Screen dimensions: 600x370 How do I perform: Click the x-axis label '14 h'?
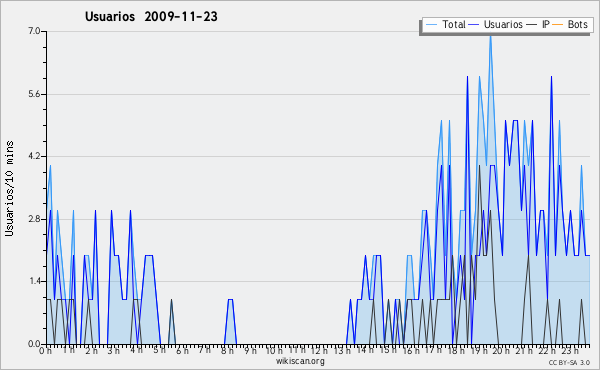tap(365, 350)
